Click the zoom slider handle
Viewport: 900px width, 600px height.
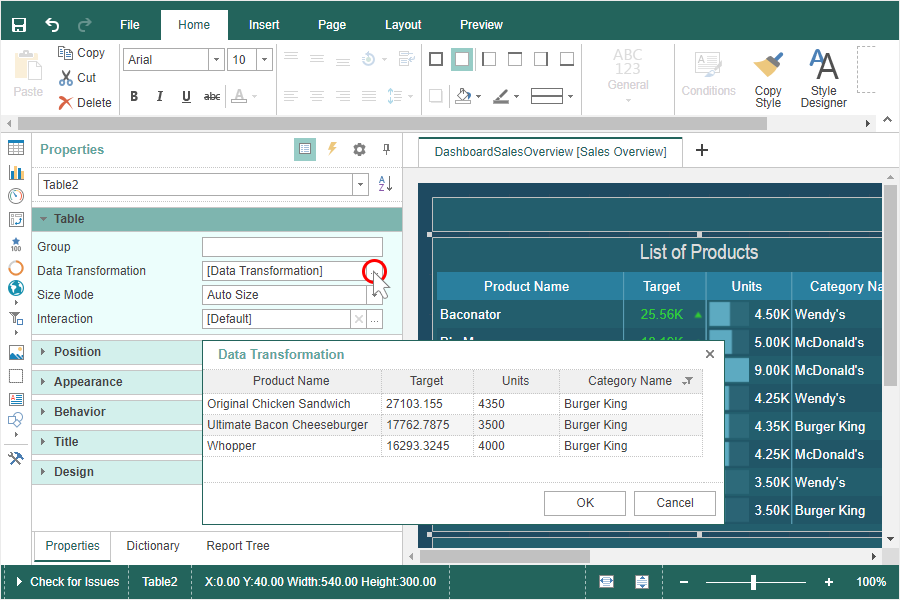[753, 582]
